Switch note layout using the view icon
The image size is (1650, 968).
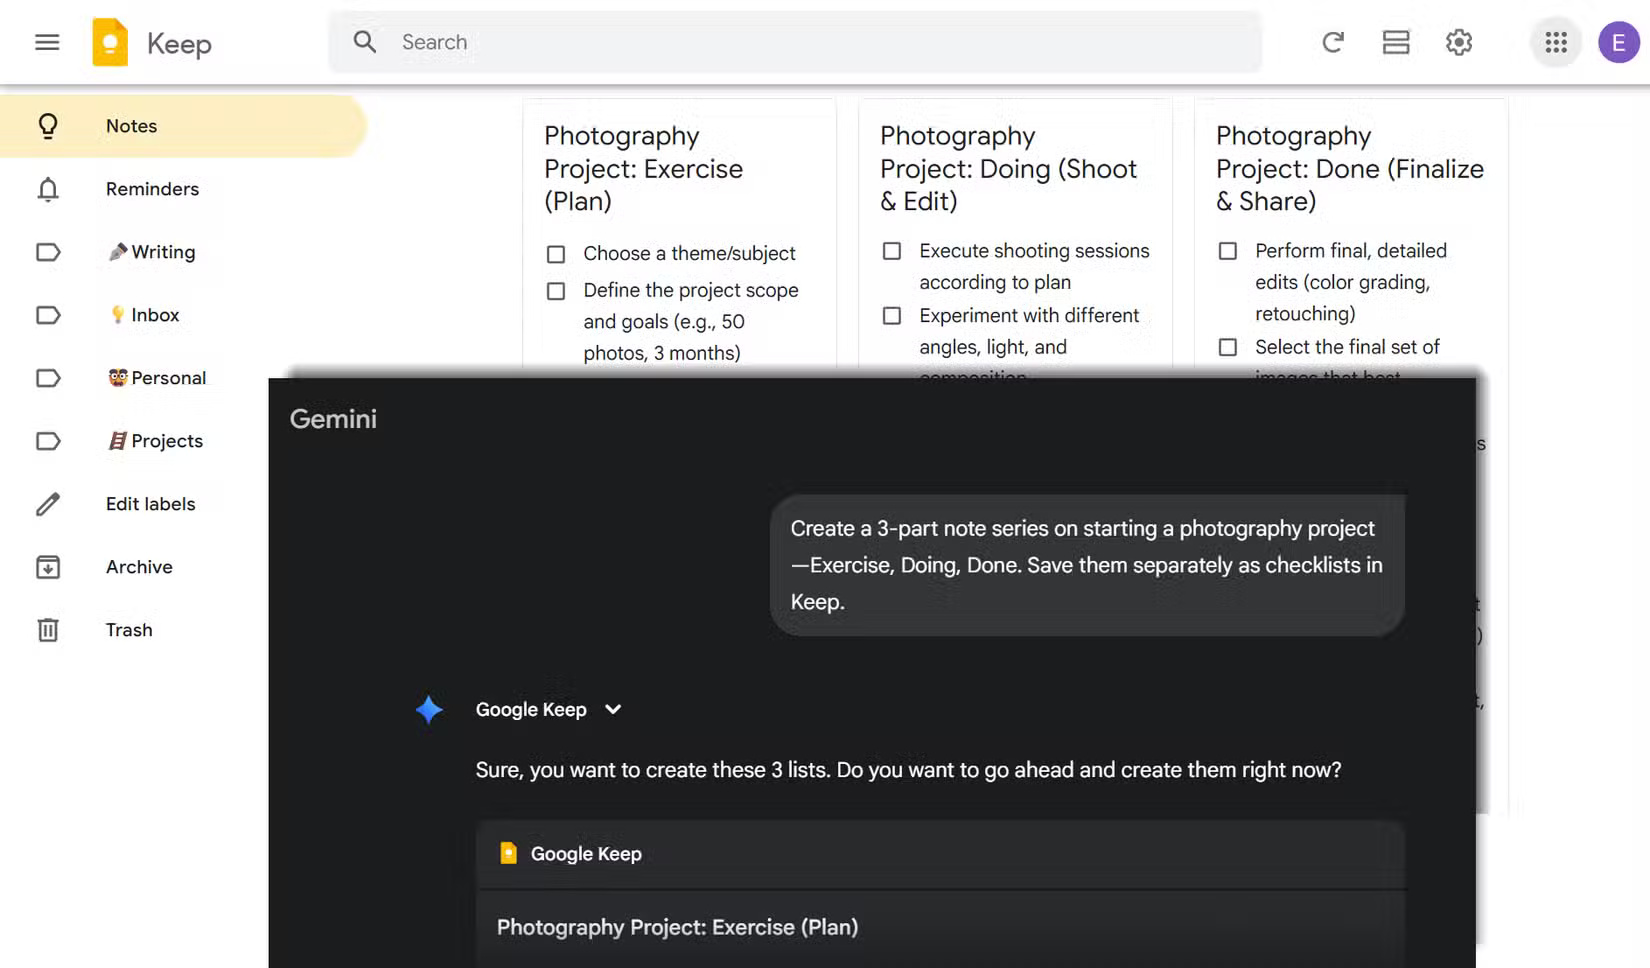[x=1395, y=42]
